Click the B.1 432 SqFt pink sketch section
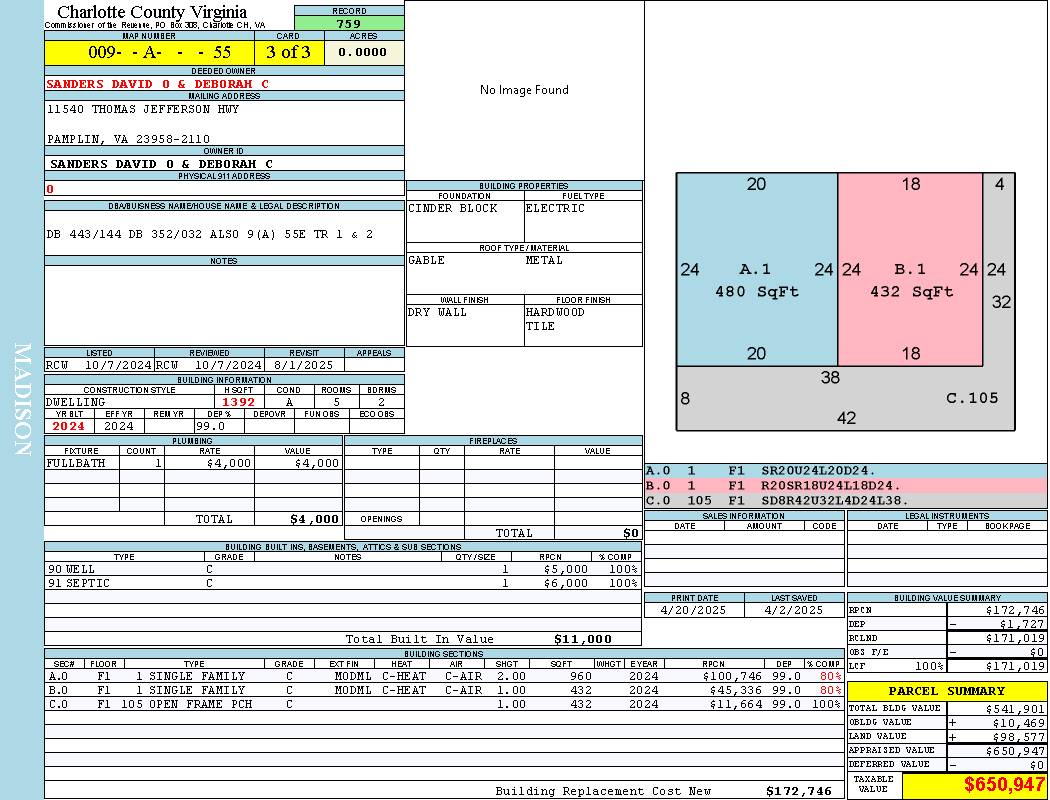The image size is (1050, 800). coord(910,269)
